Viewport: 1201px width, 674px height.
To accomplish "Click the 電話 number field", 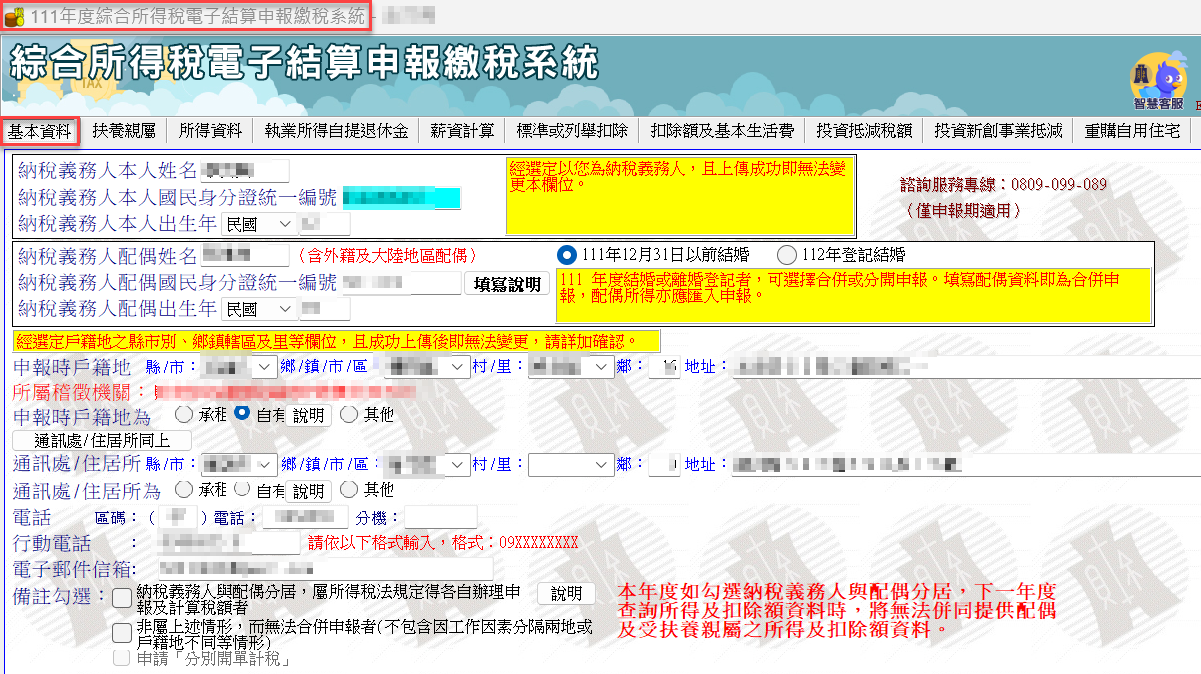I will [307, 517].
